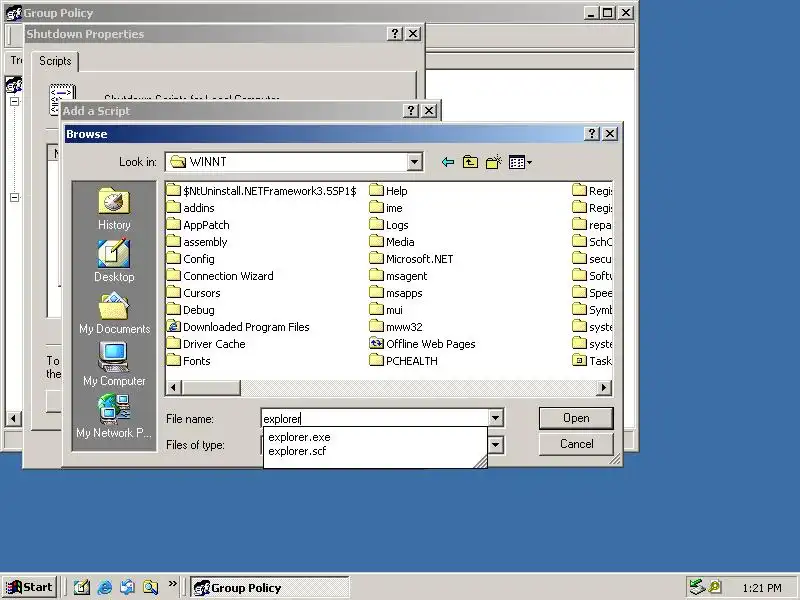Expand the File name dropdown arrow
The width and height of the screenshot is (800, 600).
click(495, 418)
